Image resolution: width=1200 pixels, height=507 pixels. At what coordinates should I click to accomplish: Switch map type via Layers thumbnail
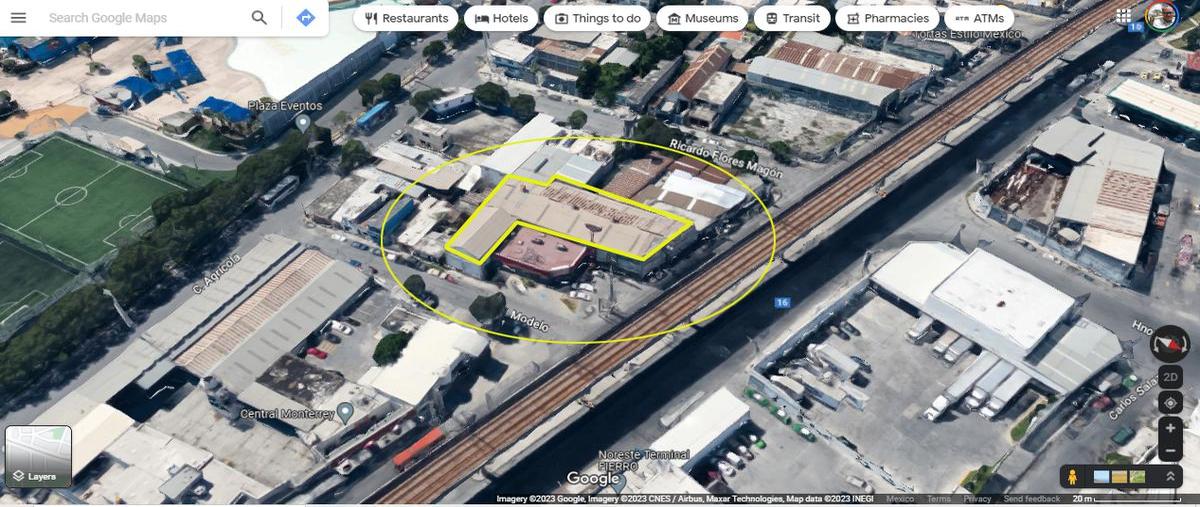point(38,457)
